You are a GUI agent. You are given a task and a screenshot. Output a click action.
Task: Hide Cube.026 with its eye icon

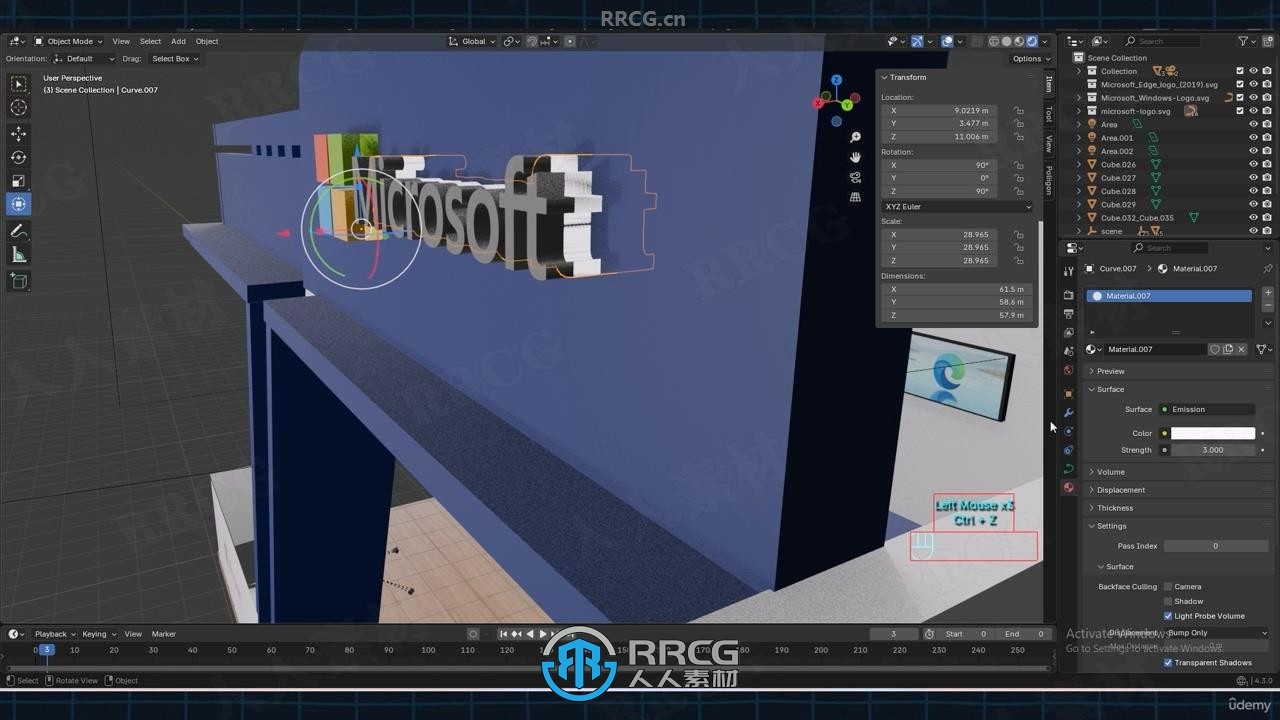click(1254, 164)
